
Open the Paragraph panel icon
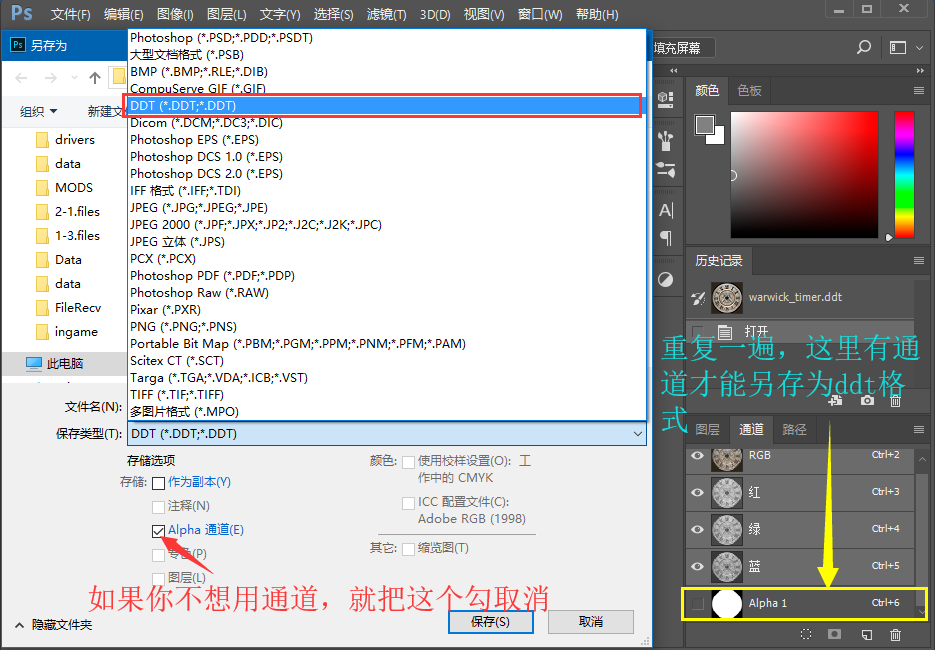click(x=666, y=238)
